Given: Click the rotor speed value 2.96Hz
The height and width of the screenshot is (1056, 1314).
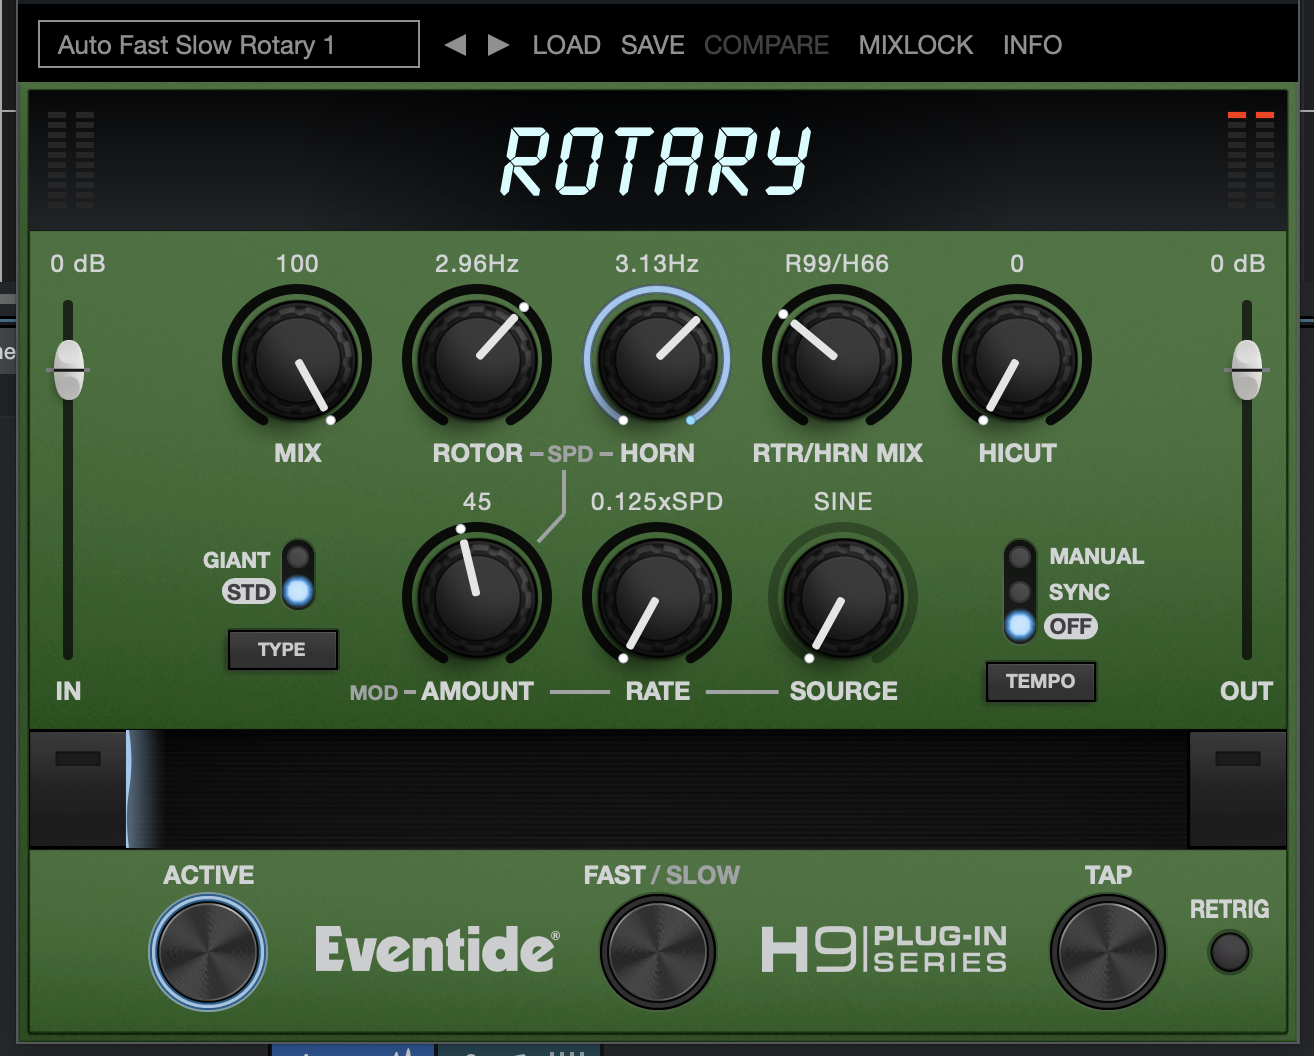Looking at the screenshot, I should pos(477,264).
